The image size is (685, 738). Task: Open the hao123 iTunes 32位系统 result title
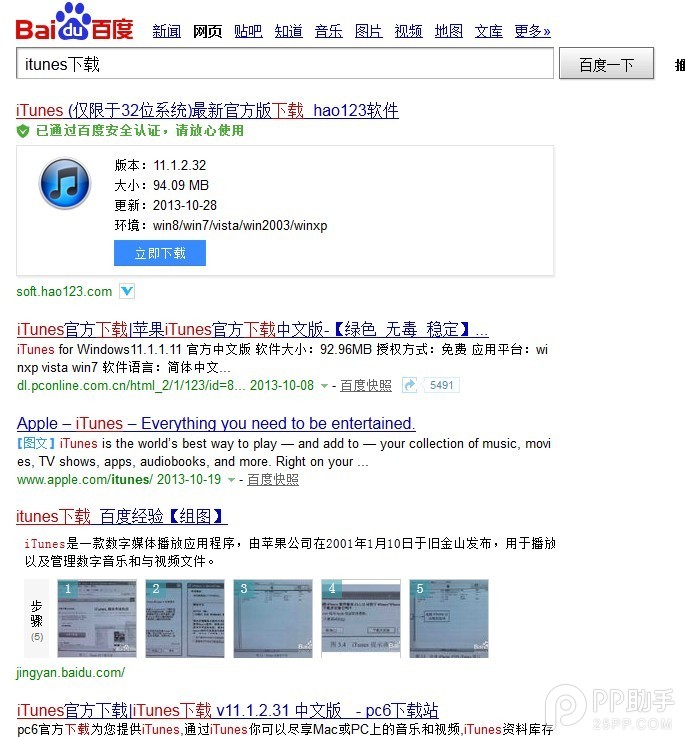coord(207,111)
